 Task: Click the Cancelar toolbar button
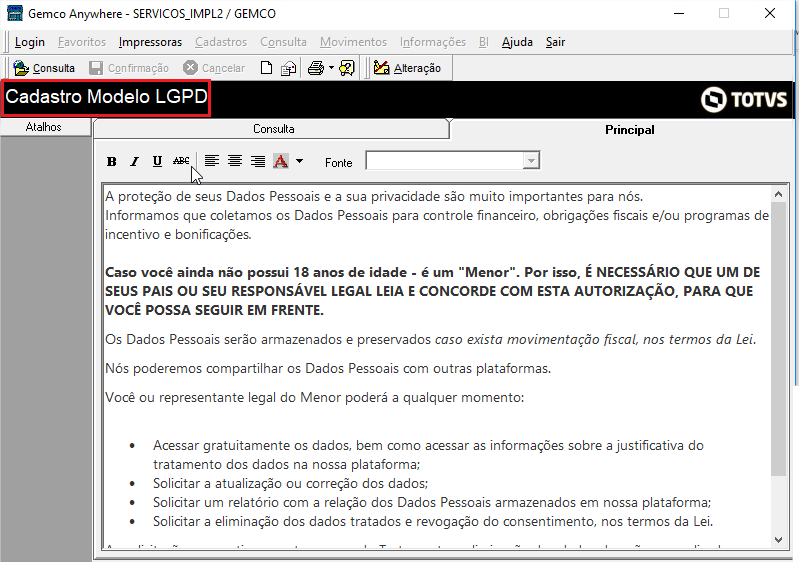pyautogui.click(x=214, y=68)
